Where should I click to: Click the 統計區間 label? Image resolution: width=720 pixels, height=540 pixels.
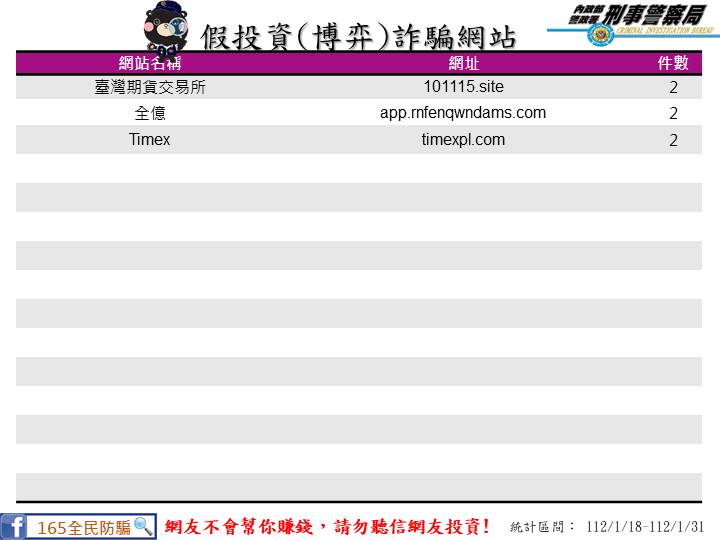542,527
